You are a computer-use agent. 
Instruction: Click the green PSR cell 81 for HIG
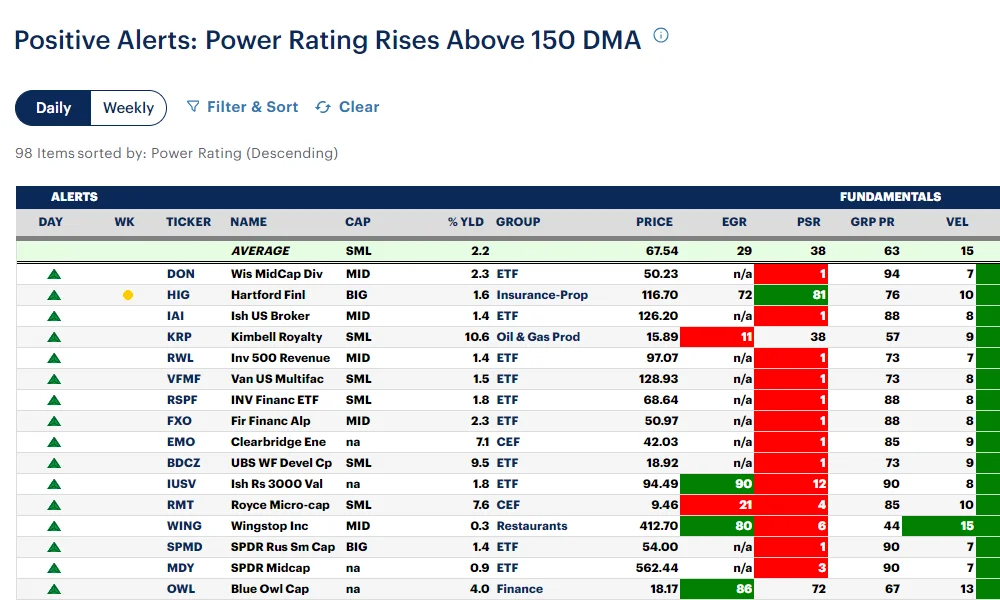[791, 295]
